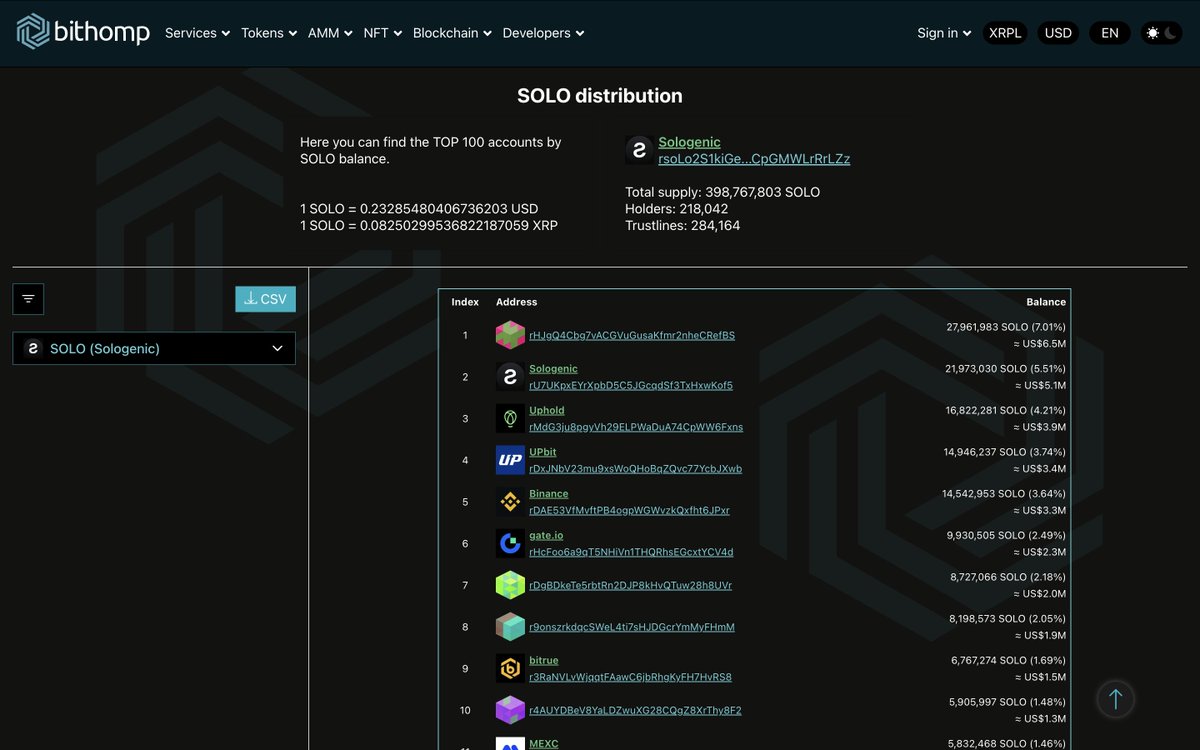Screen dimensions: 1200x750
Task: Open the USD currency selector
Action: (1058, 33)
